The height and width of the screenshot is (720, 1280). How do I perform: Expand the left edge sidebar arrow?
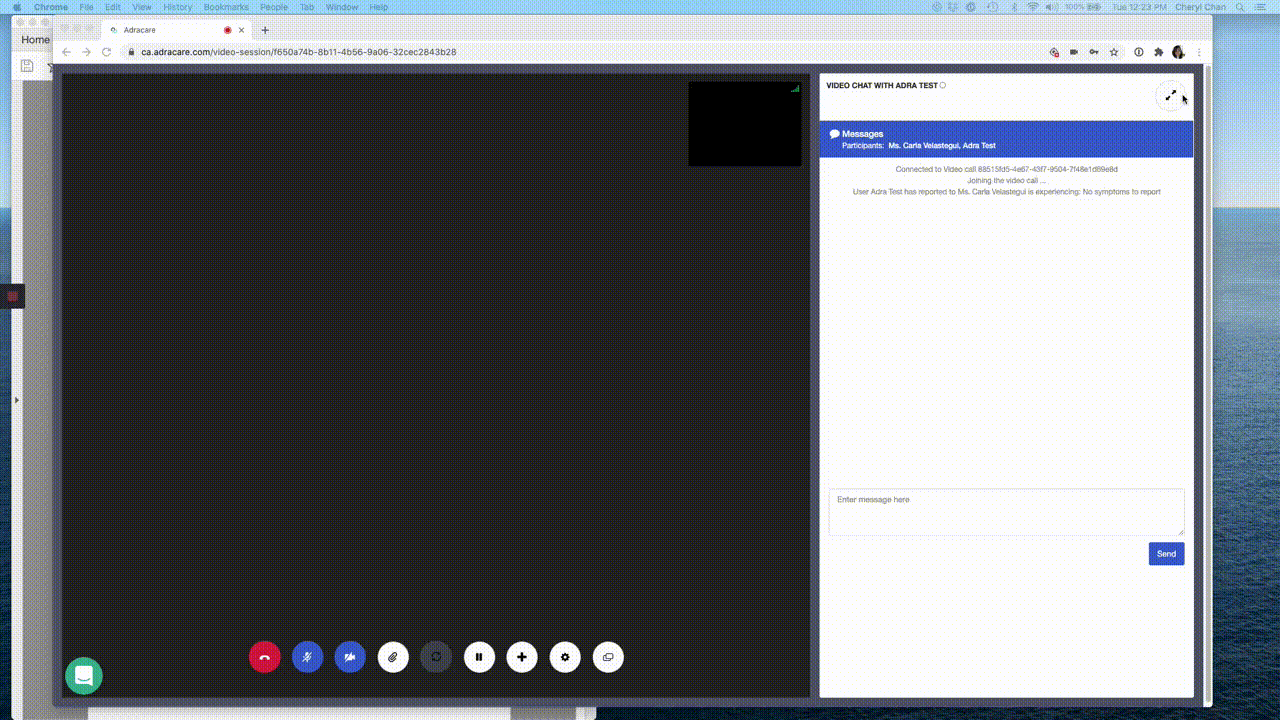point(16,400)
